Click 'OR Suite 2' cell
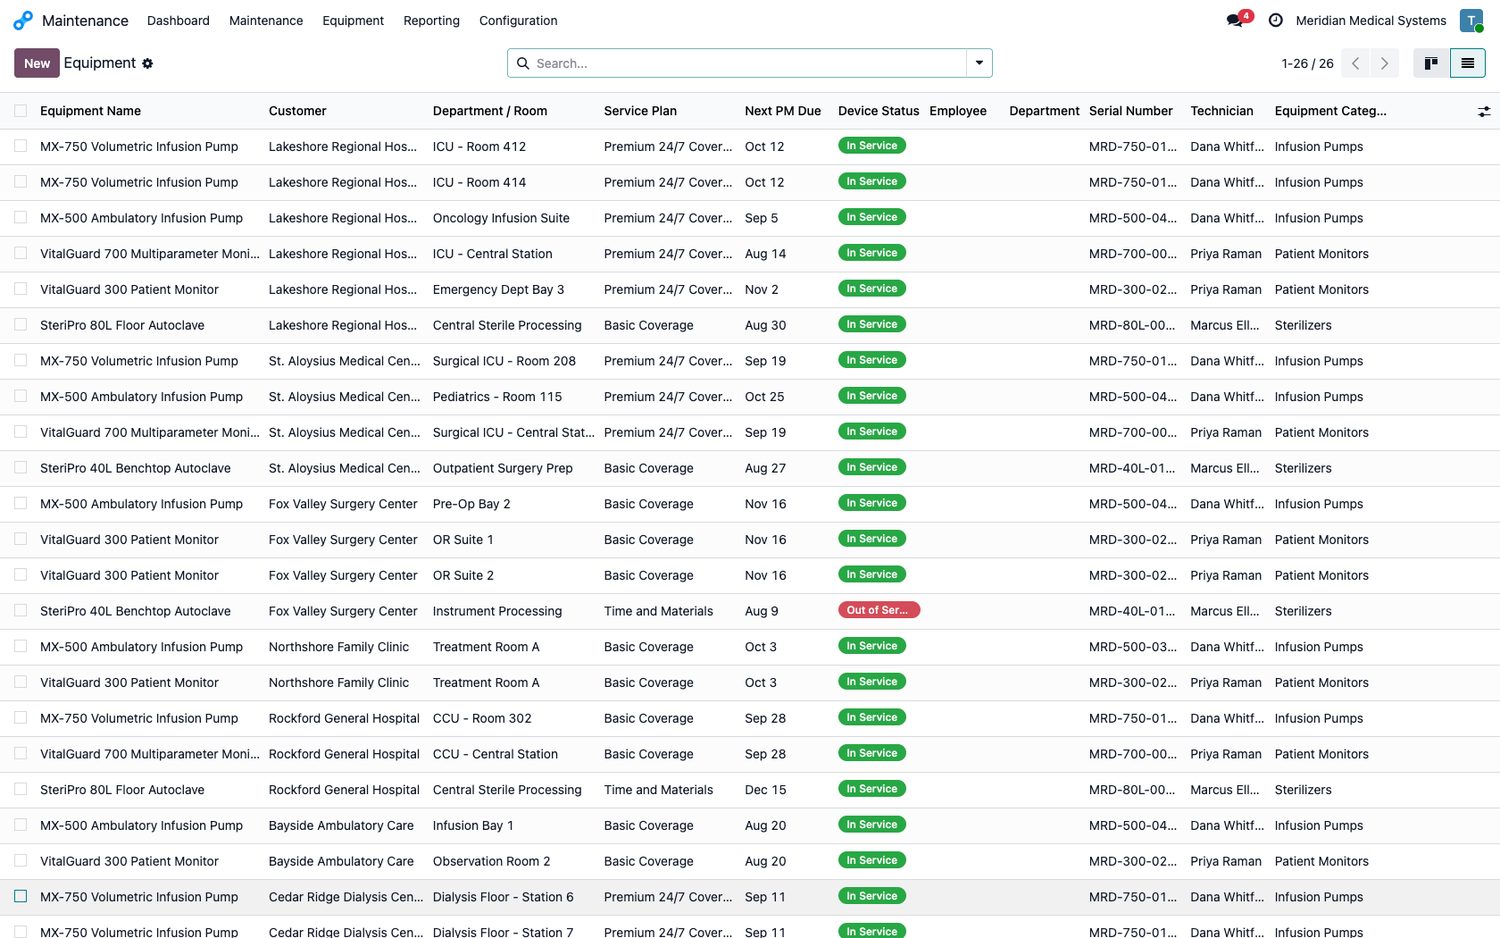Screen dimensions: 1500x938 point(463,575)
